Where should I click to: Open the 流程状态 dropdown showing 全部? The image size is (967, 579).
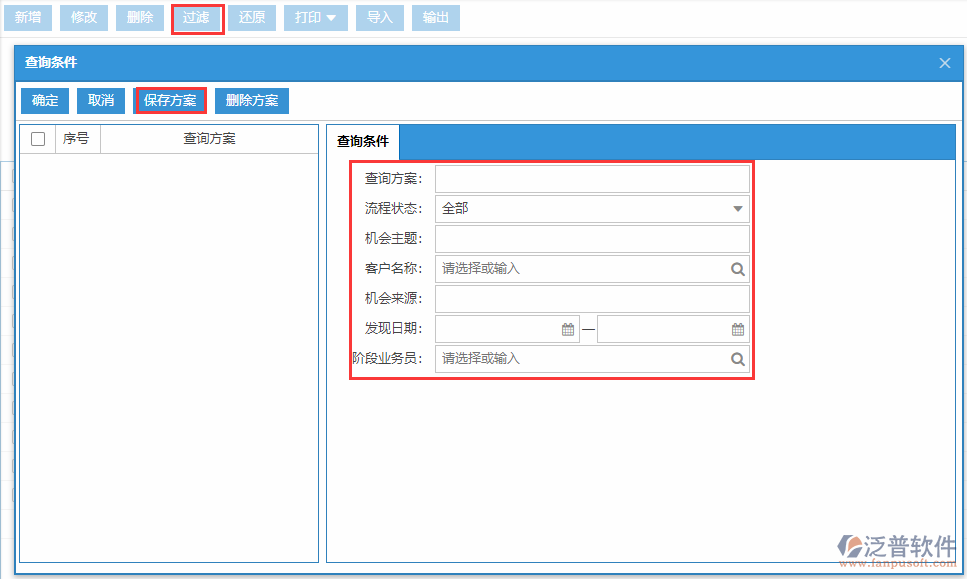(x=737, y=208)
